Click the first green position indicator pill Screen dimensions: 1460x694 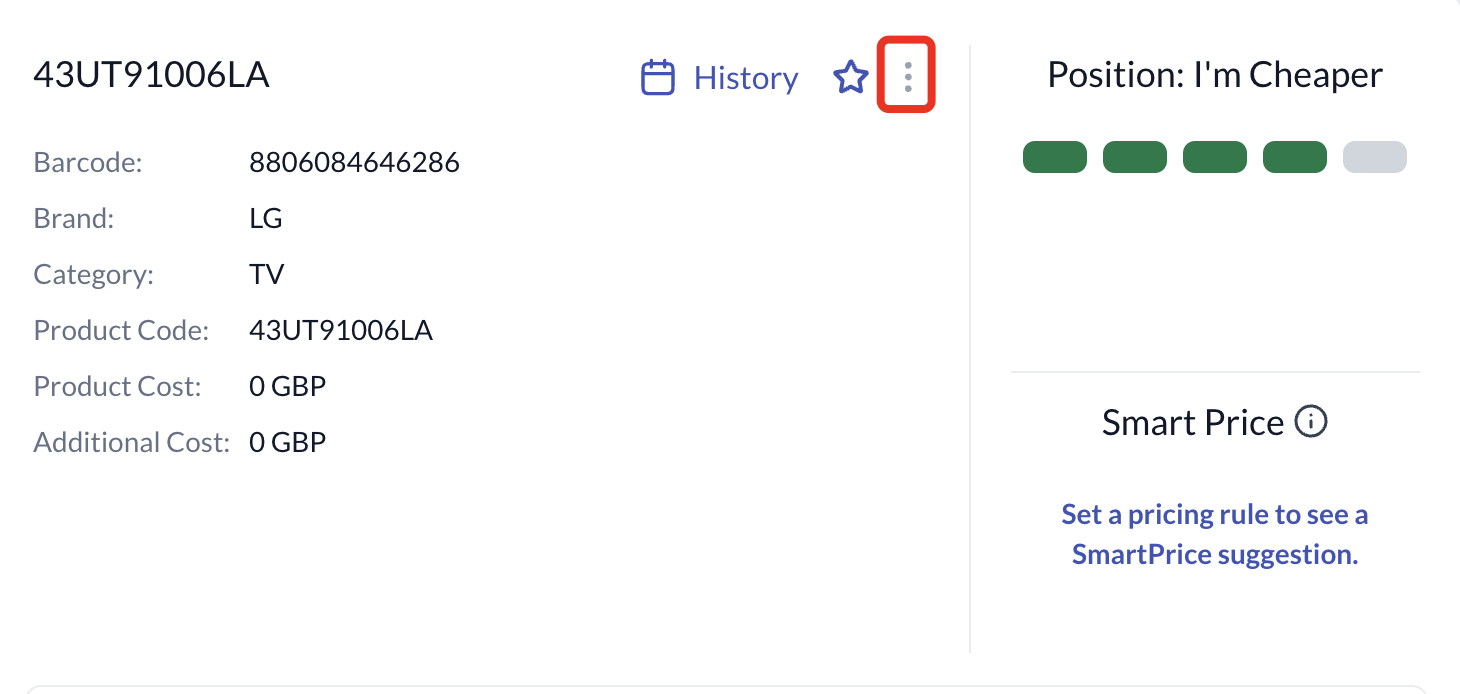click(x=1055, y=158)
